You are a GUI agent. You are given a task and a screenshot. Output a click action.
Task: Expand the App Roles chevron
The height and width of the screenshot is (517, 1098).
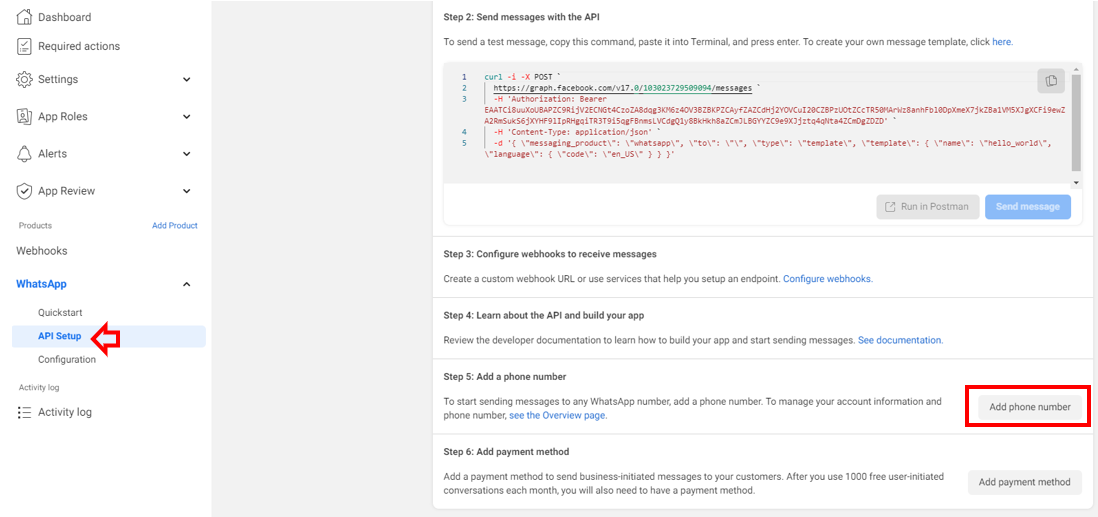click(x=186, y=116)
